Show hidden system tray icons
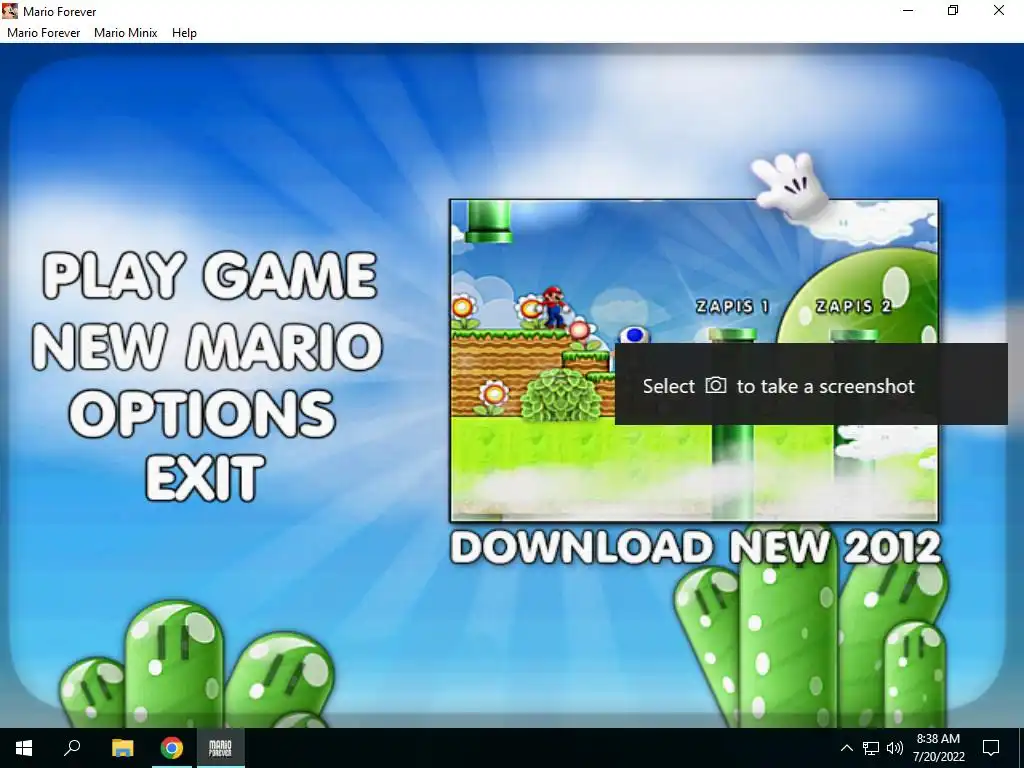The image size is (1024, 768). pos(846,748)
